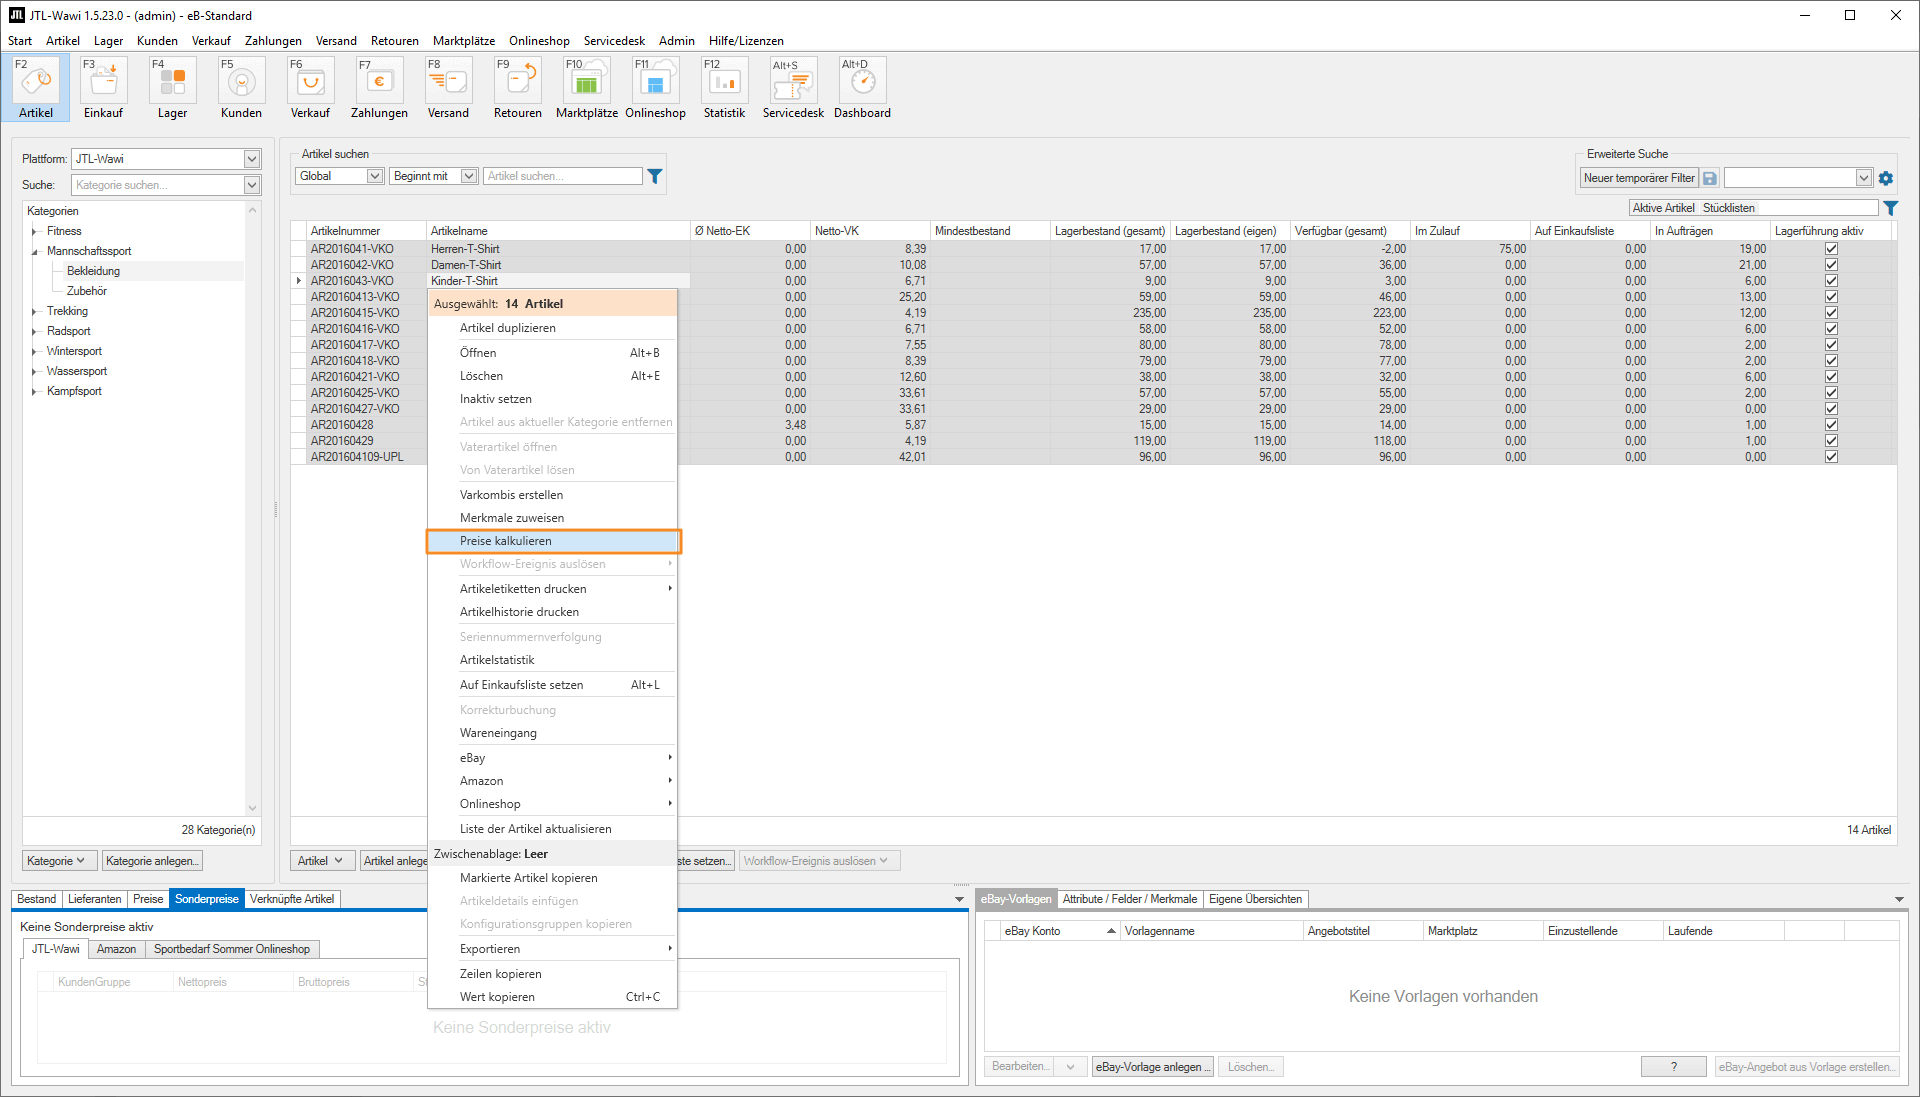Click the filter funnel beside Aktive Artikel
This screenshot has width=1920, height=1097.
(1891, 208)
